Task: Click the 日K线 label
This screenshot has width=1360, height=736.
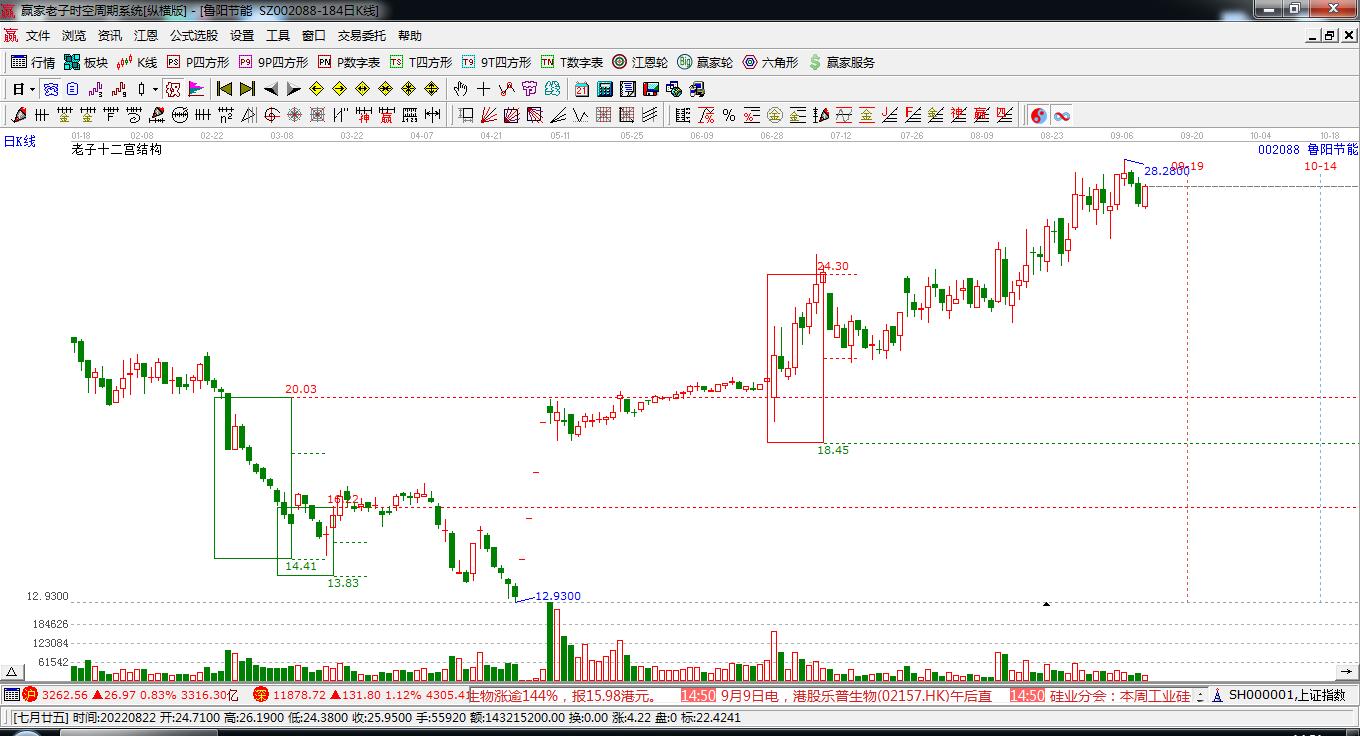Action: coord(19,142)
